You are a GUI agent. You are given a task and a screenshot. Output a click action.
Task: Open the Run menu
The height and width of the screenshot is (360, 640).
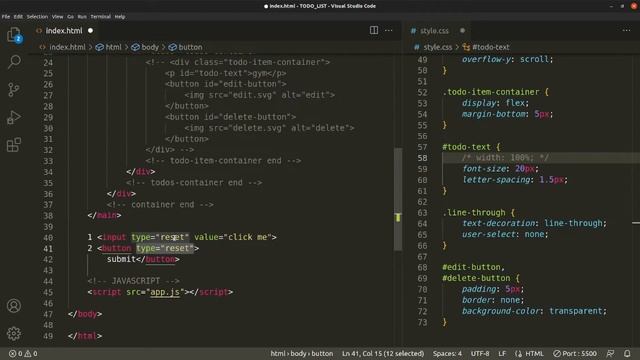click(x=82, y=17)
